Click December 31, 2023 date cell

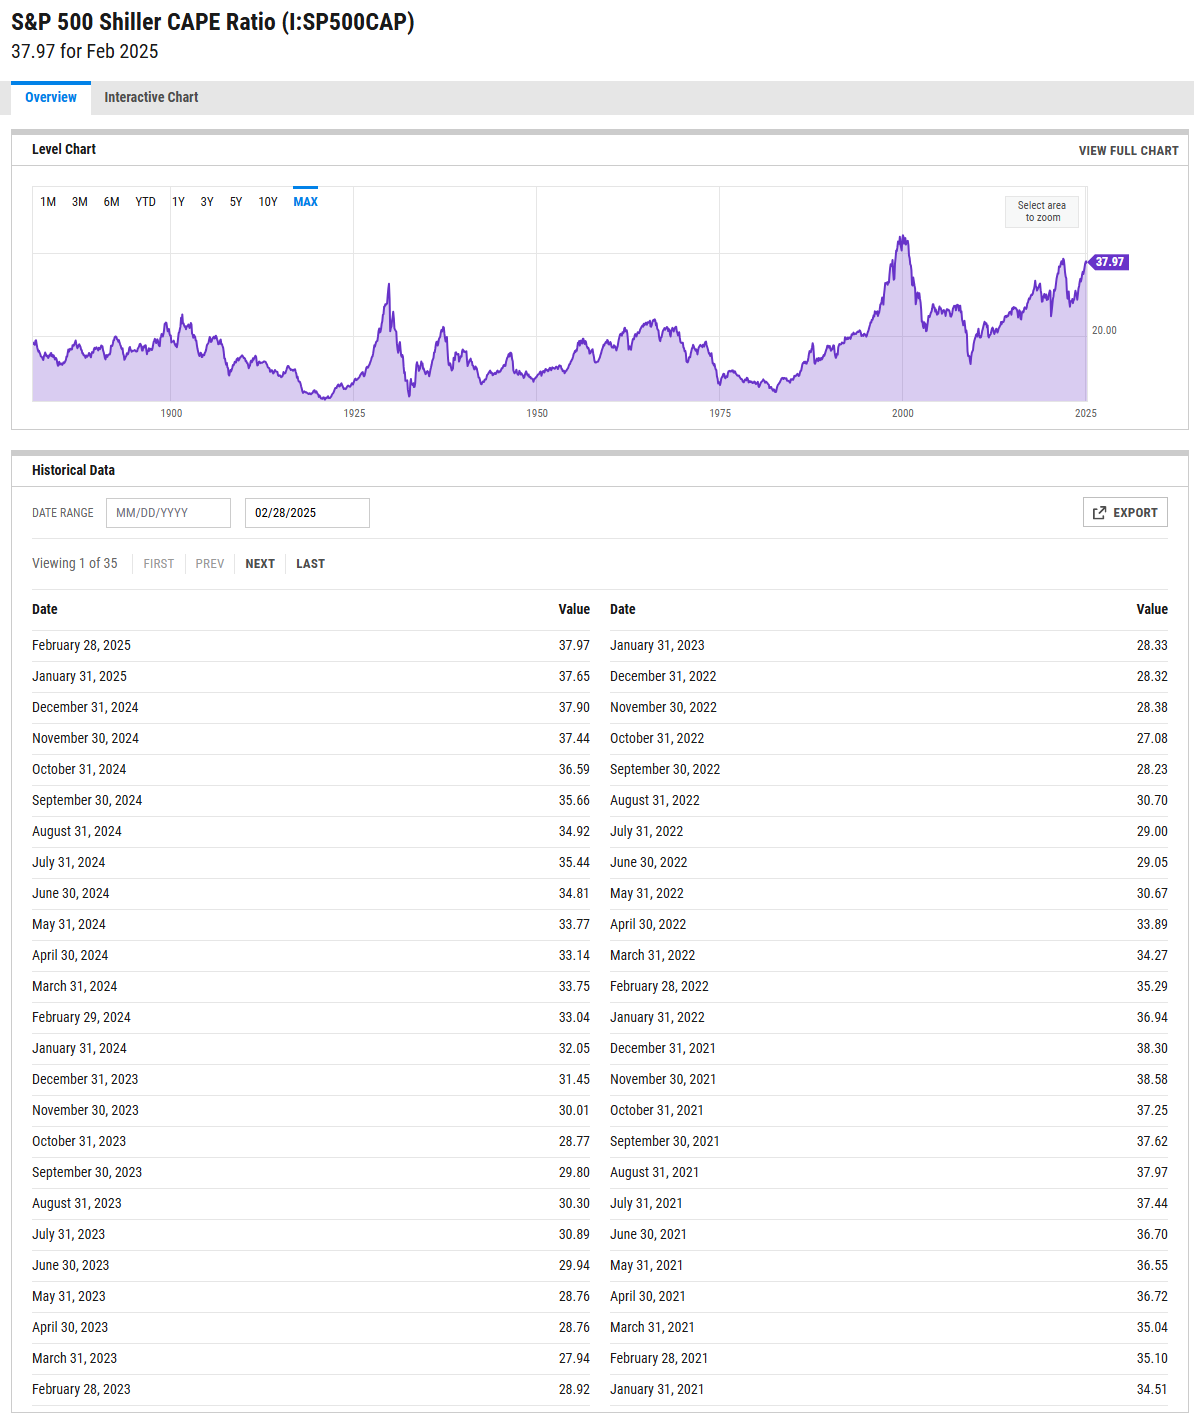click(85, 1080)
